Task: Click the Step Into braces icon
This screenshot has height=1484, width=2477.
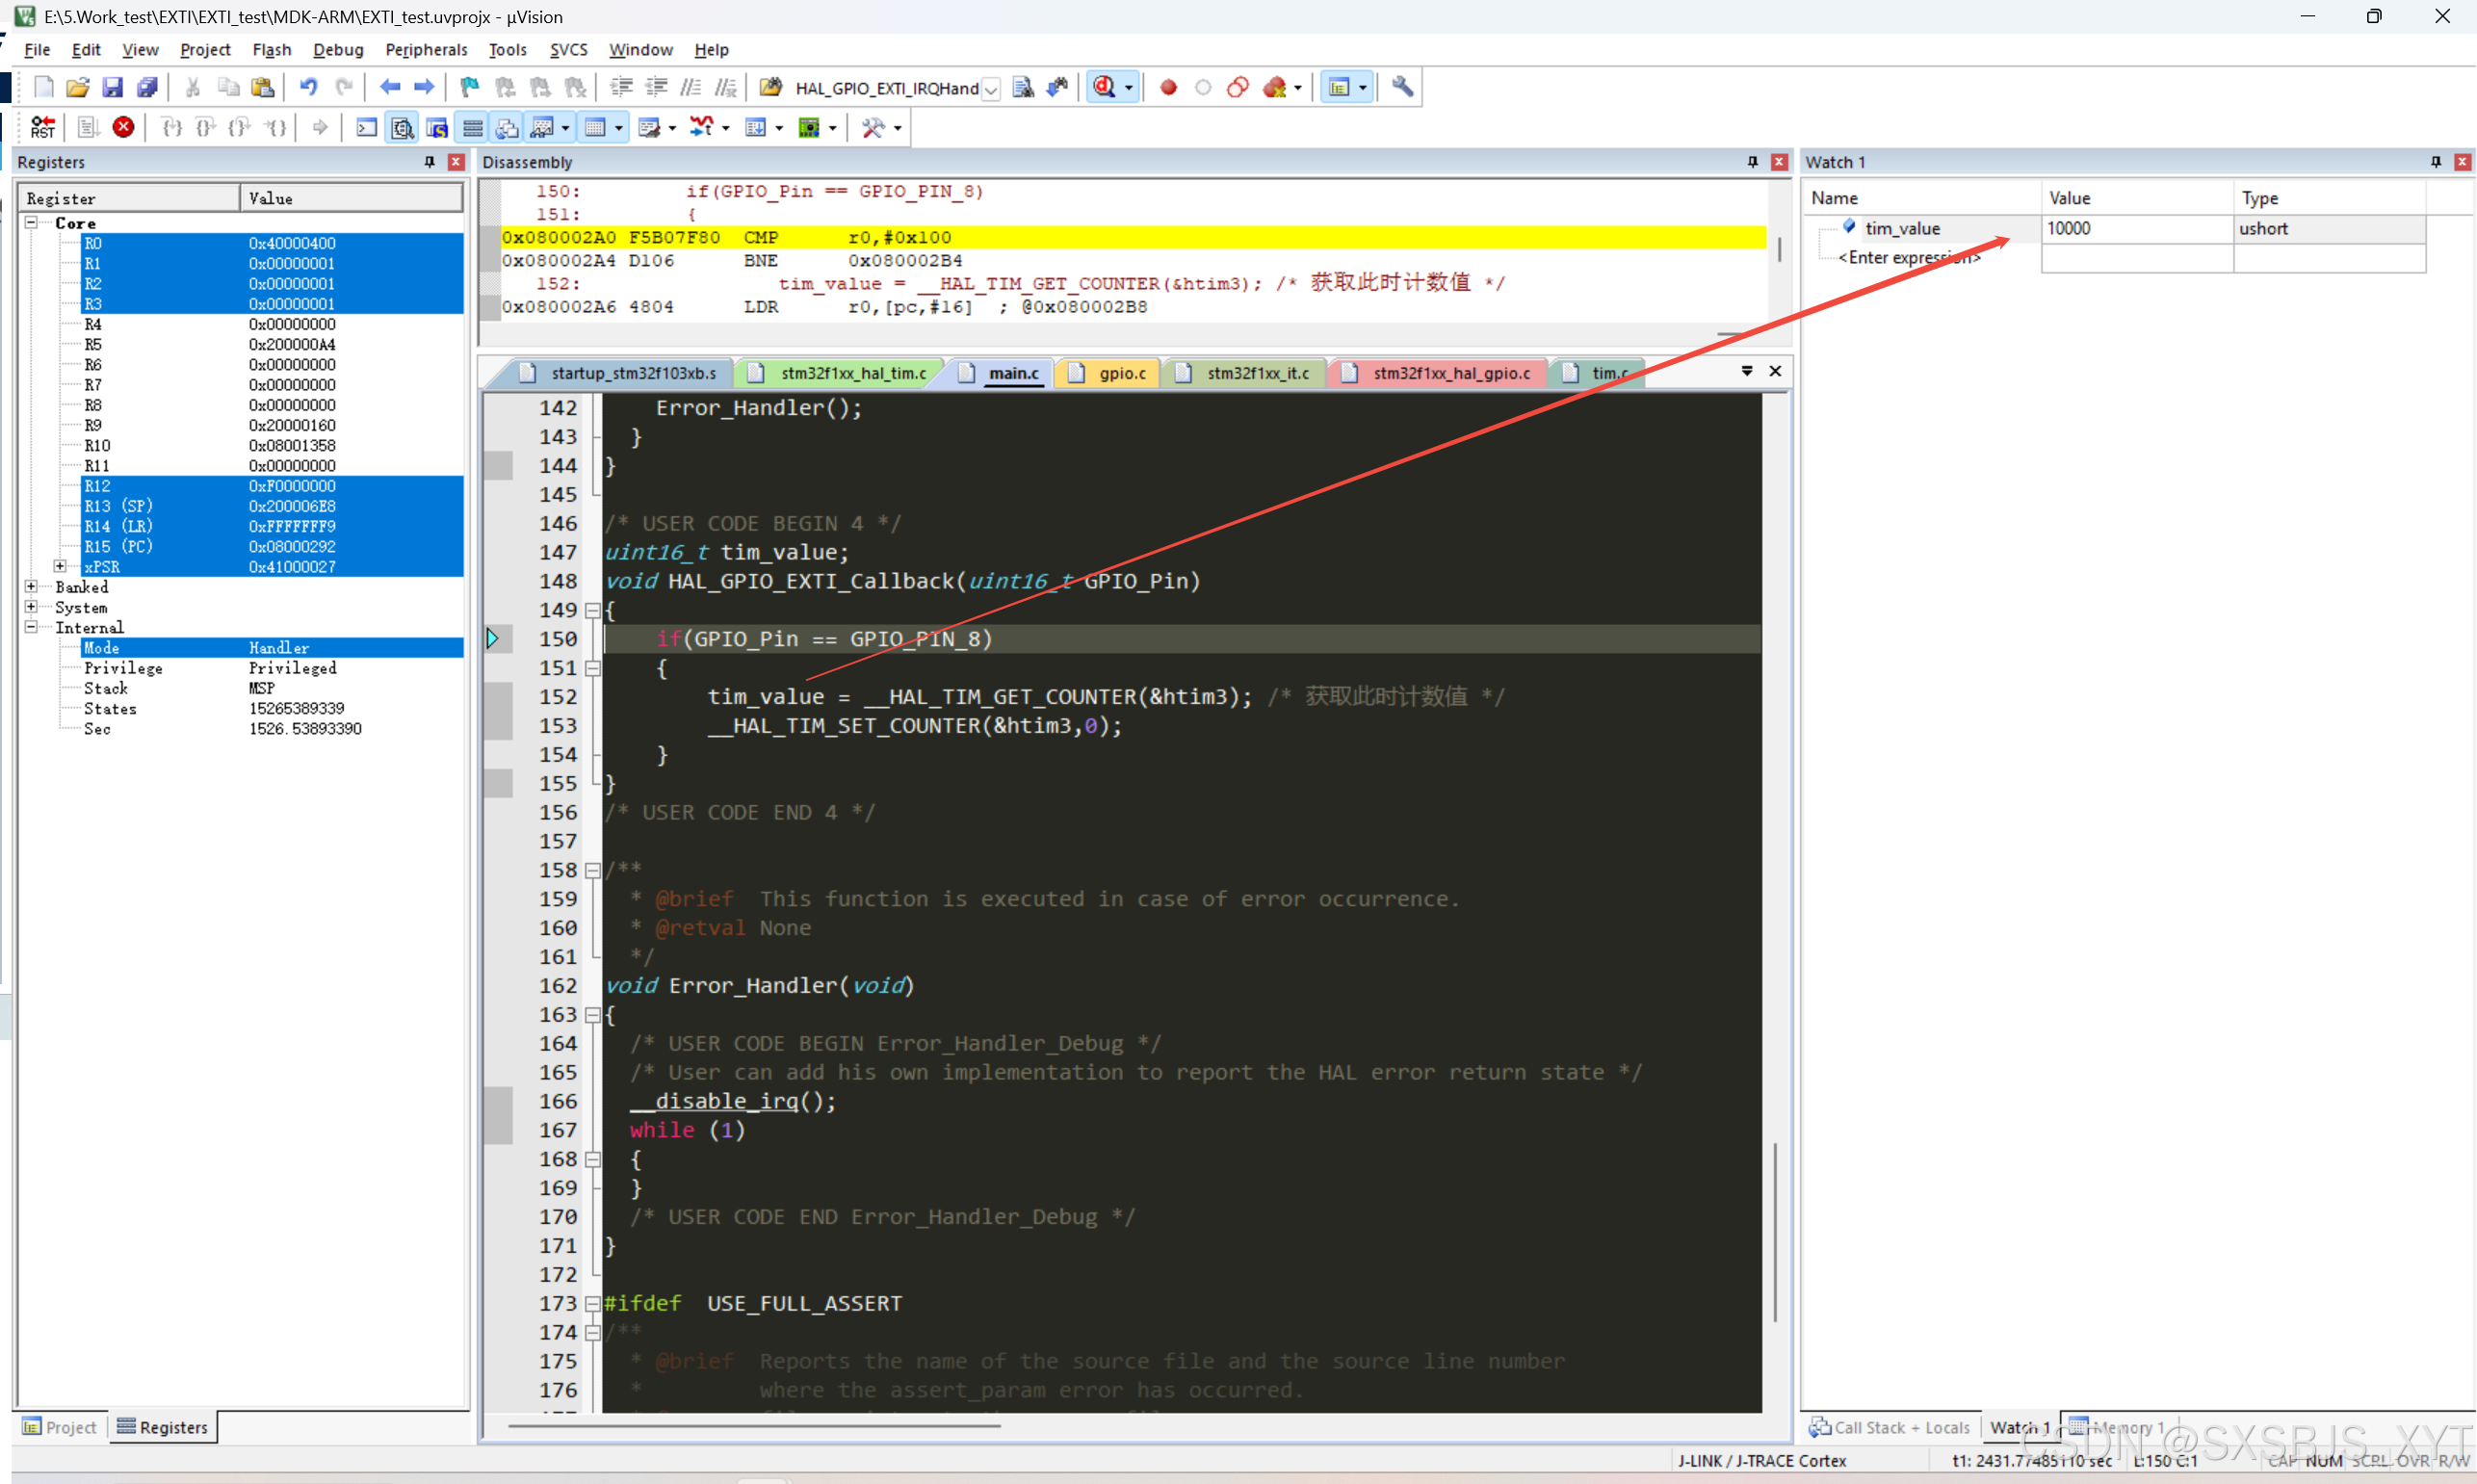Action: pyautogui.click(x=172, y=127)
